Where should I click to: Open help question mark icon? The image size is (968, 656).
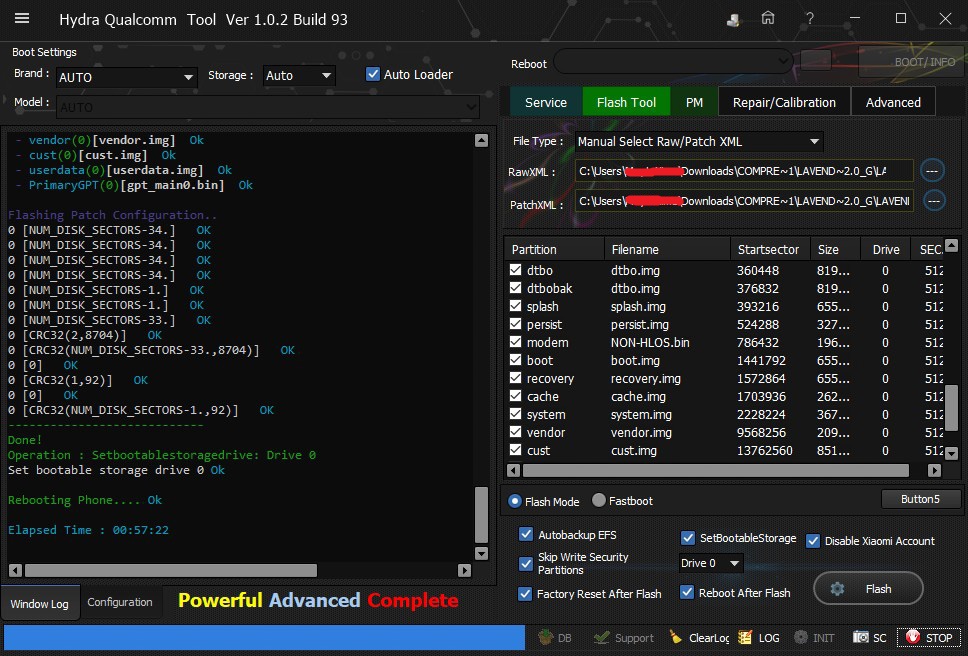(x=809, y=19)
